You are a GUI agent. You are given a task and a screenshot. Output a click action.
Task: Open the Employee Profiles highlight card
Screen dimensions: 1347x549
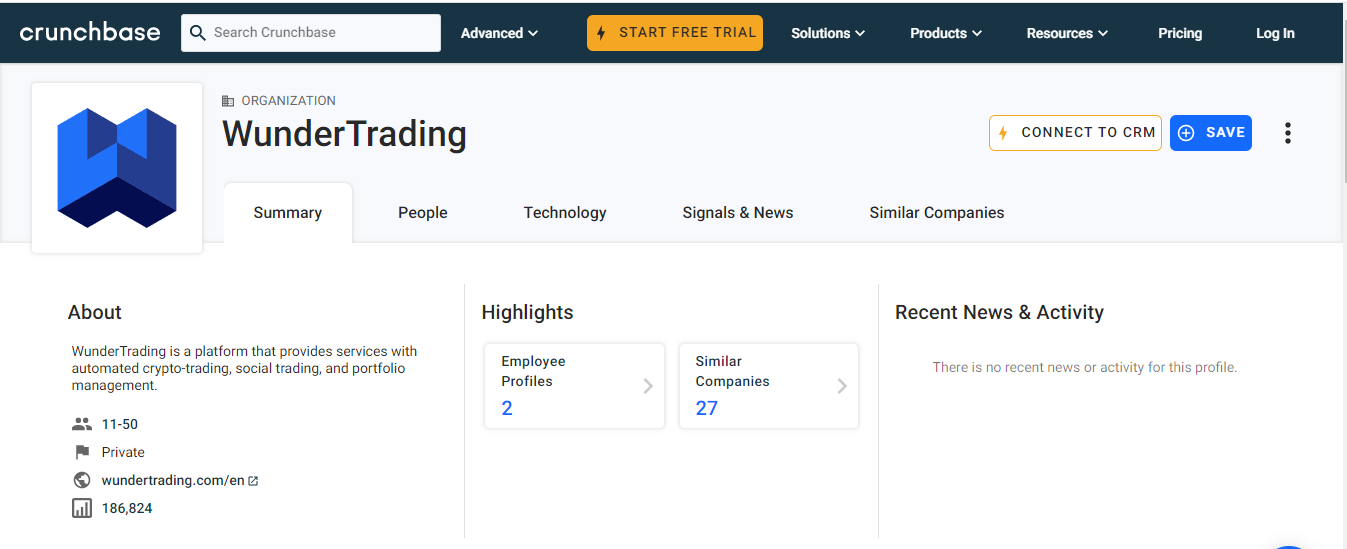click(575, 386)
